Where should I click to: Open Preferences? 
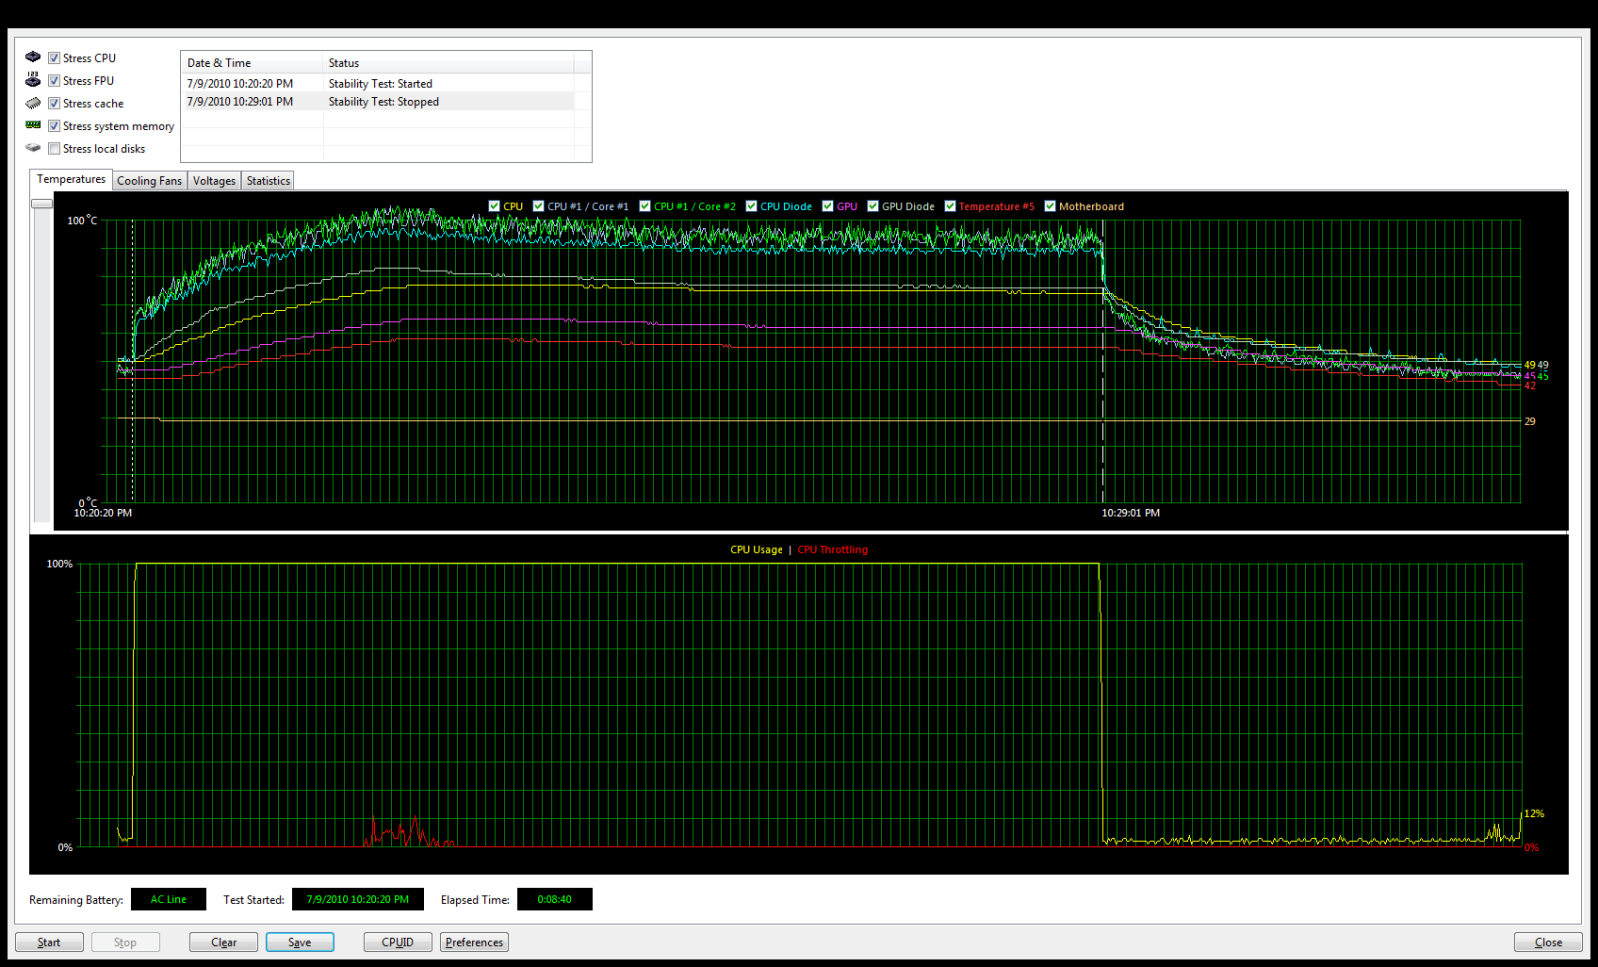point(474,942)
